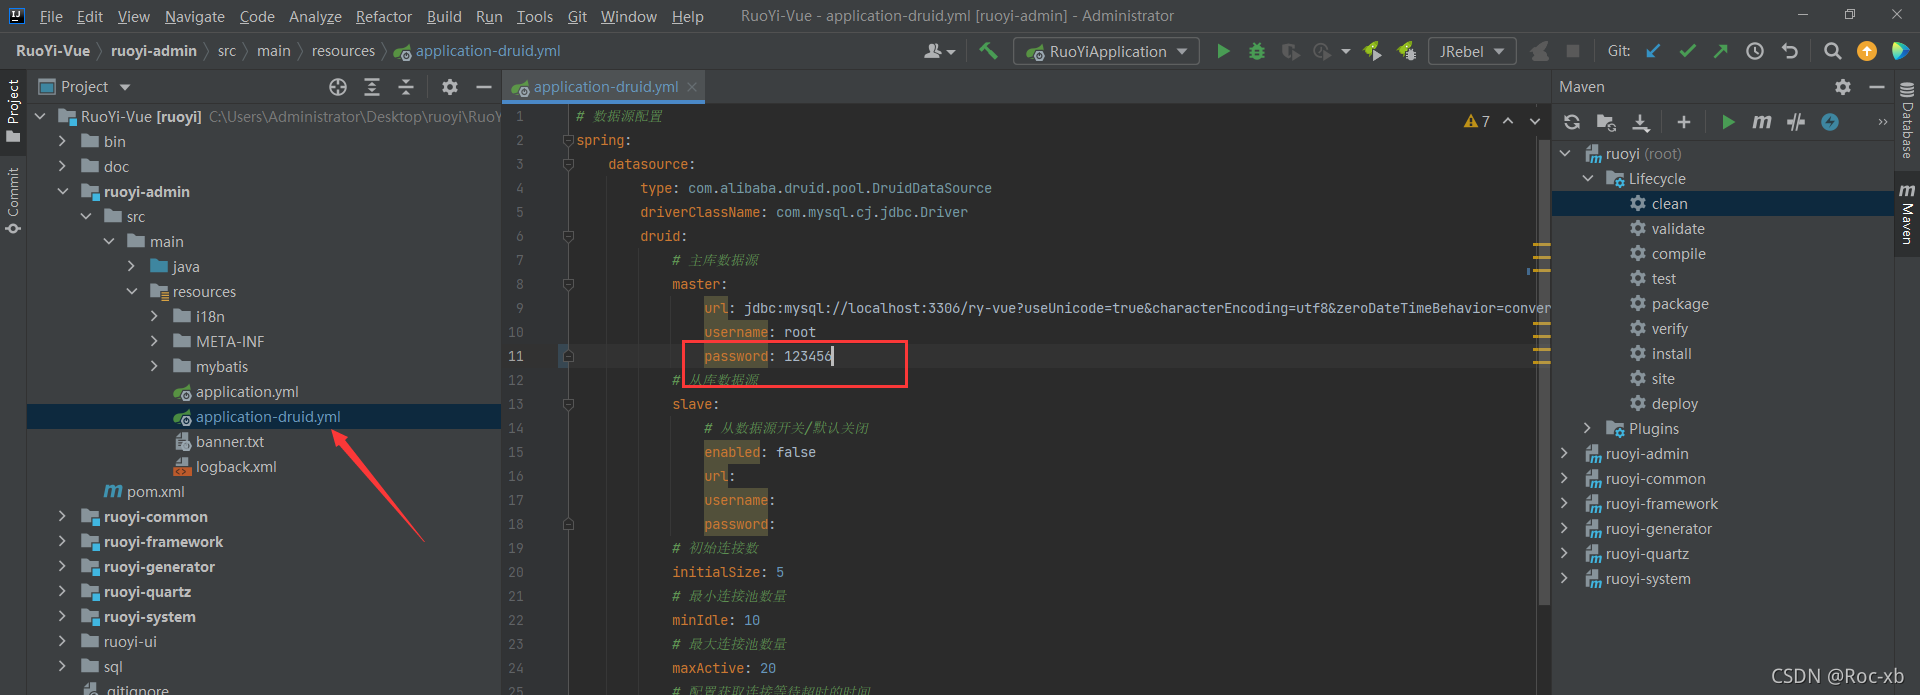Expand the mybatis folder
Image resolution: width=1920 pixels, height=695 pixels.
(x=154, y=367)
